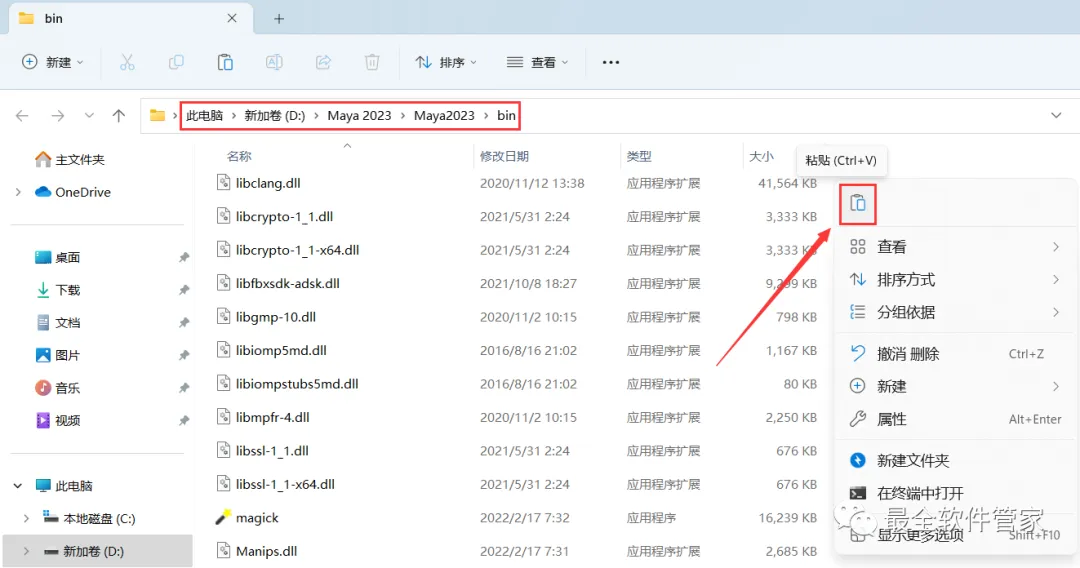Screen dimensions: 1080x568
Task: Choose 属性 in context menu
Action: click(x=955, y=419)
